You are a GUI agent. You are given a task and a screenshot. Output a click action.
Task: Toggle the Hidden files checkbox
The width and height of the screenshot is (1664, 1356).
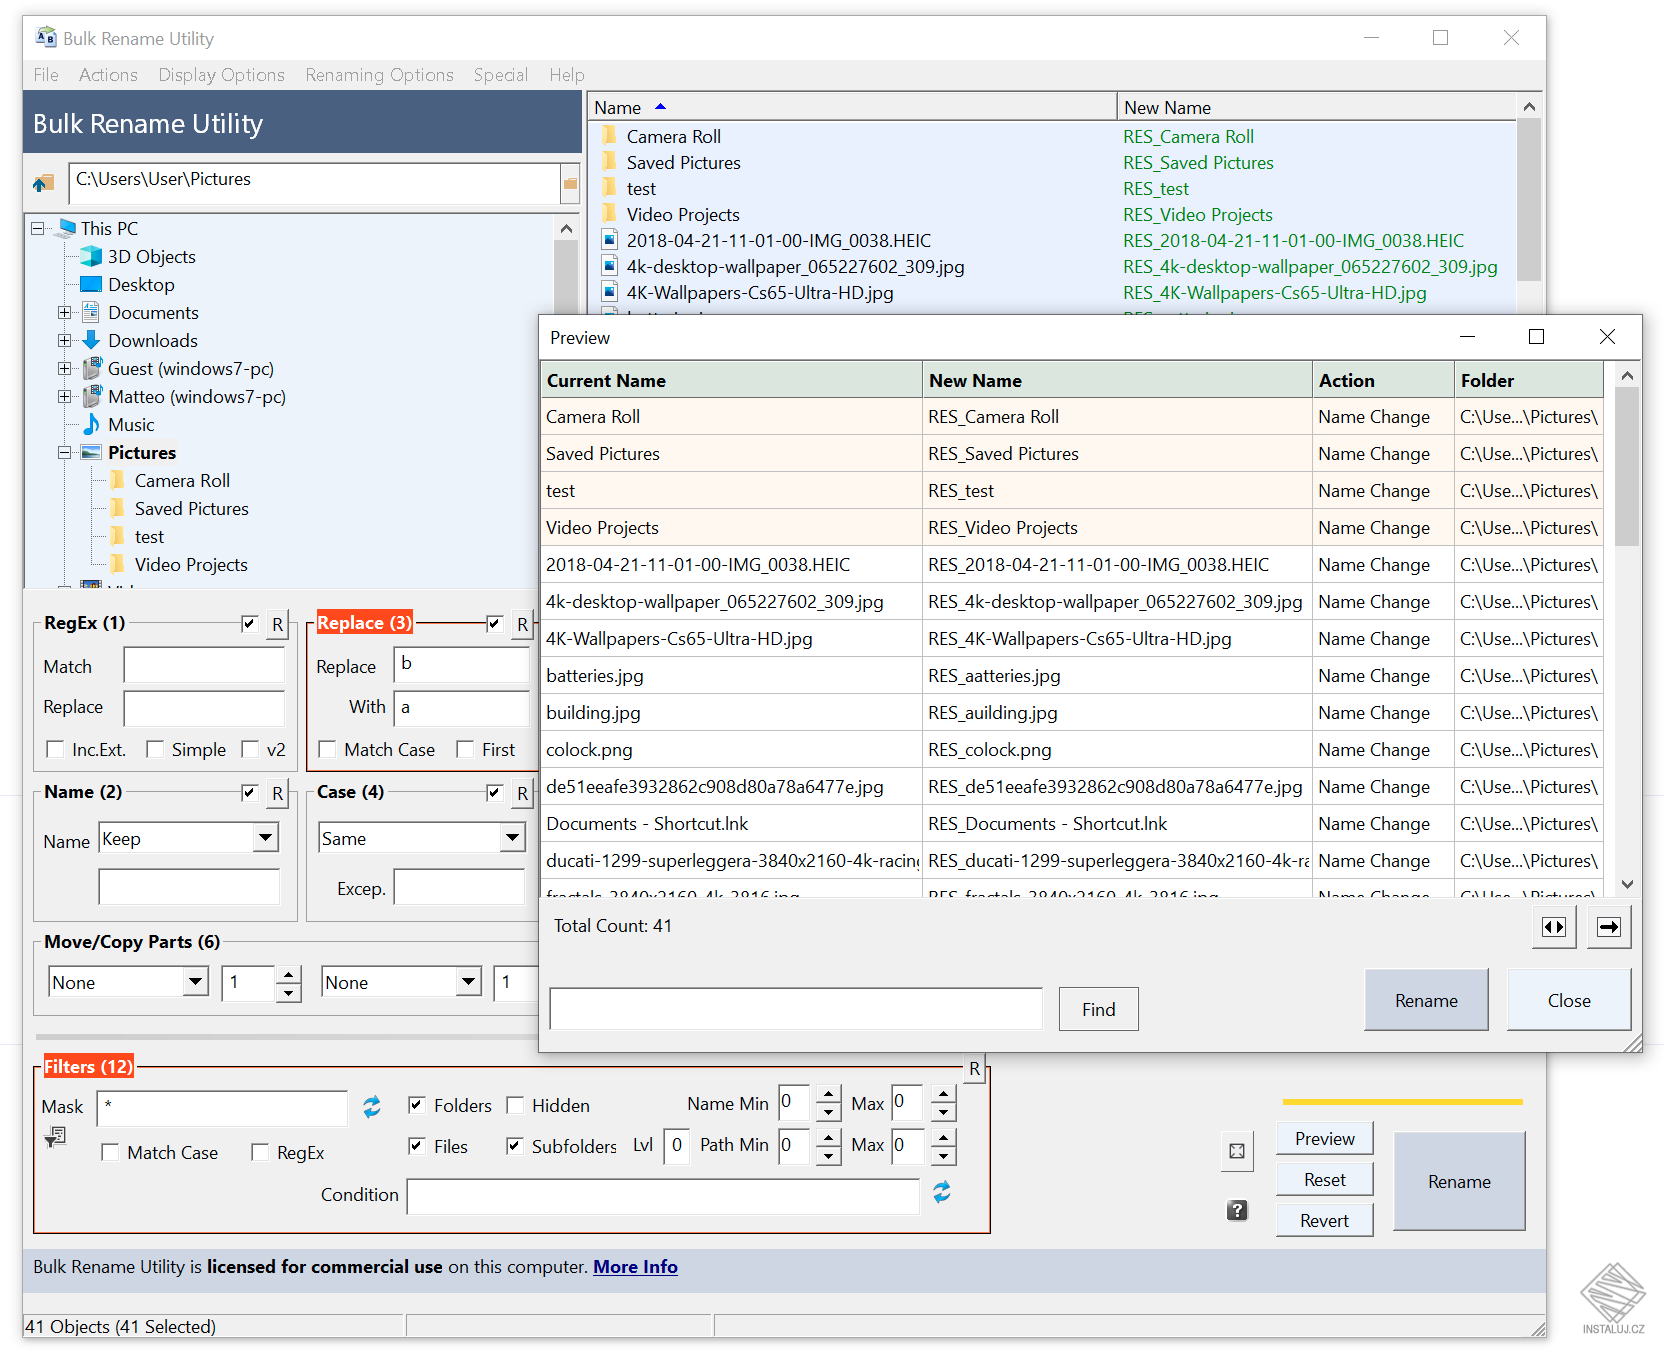coord(515,1105)
